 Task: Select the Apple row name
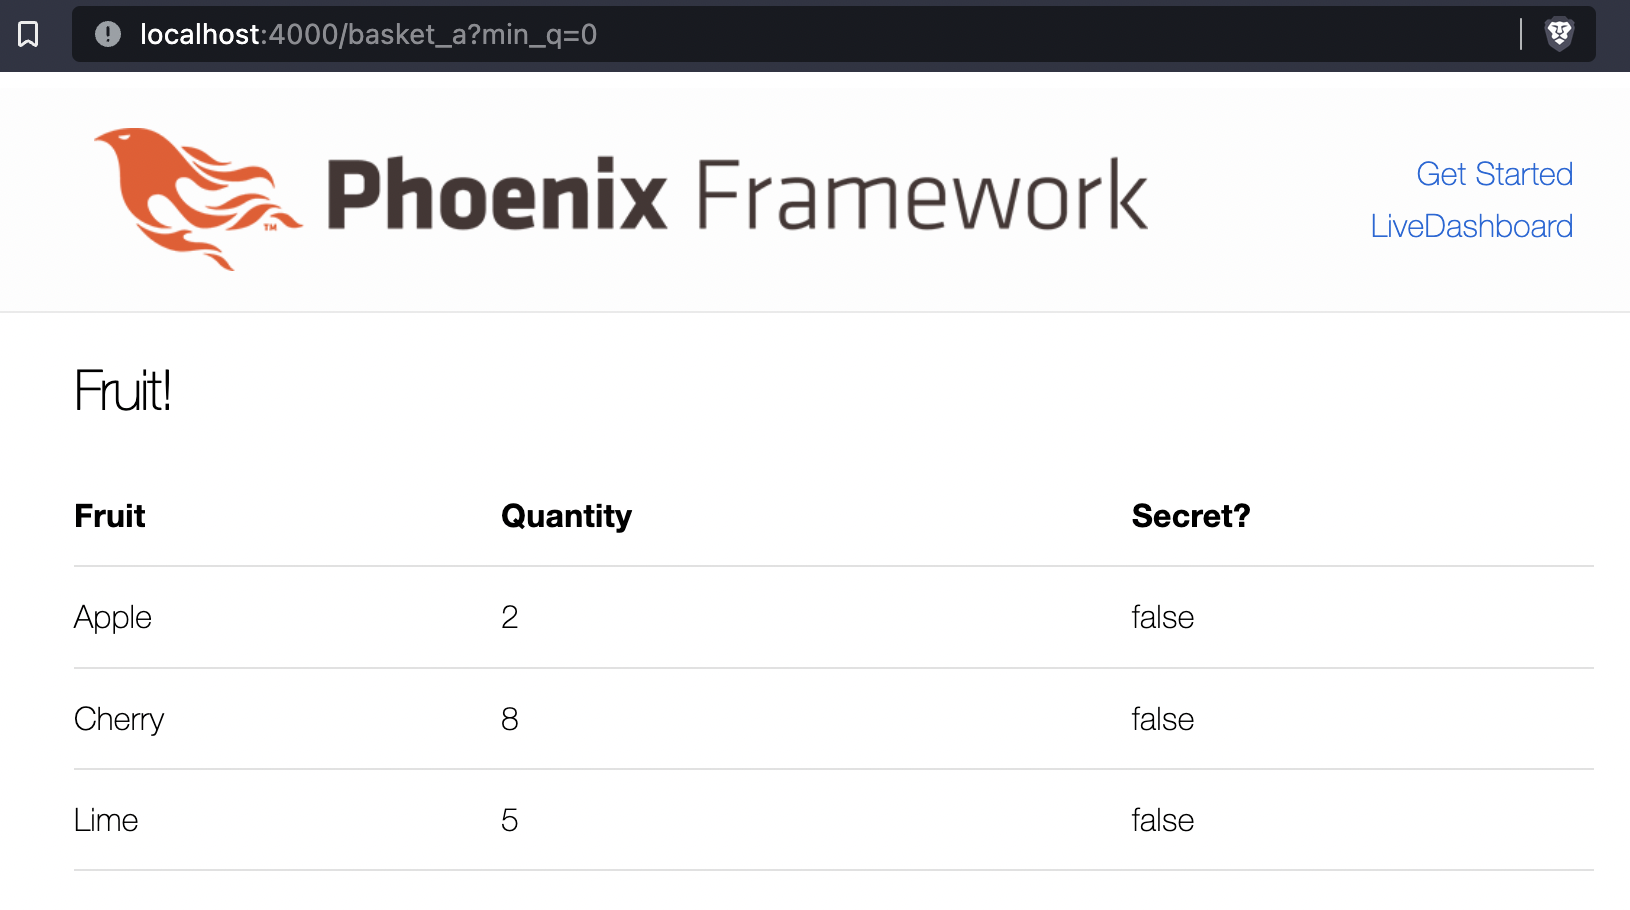click(x=113, y=617)
